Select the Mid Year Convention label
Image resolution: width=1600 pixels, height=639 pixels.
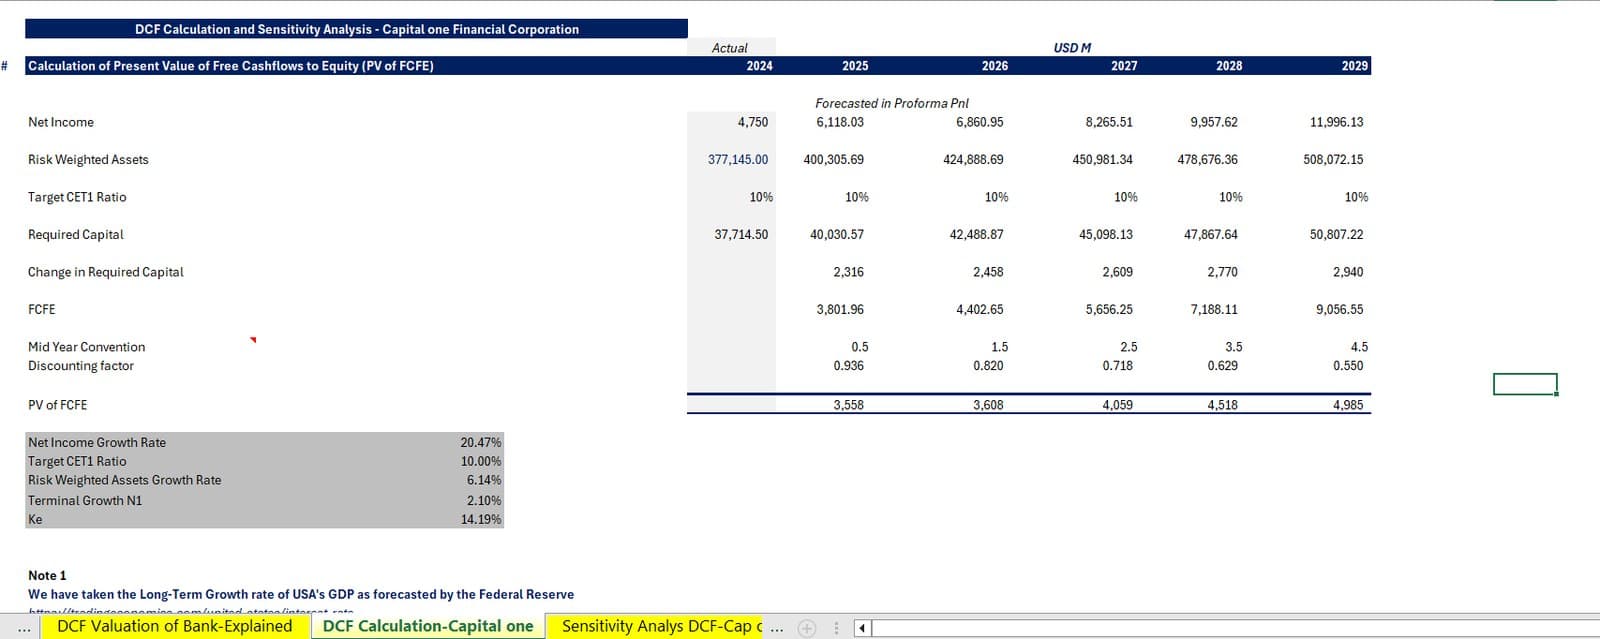pyautogui.click(x=86, y=347)
